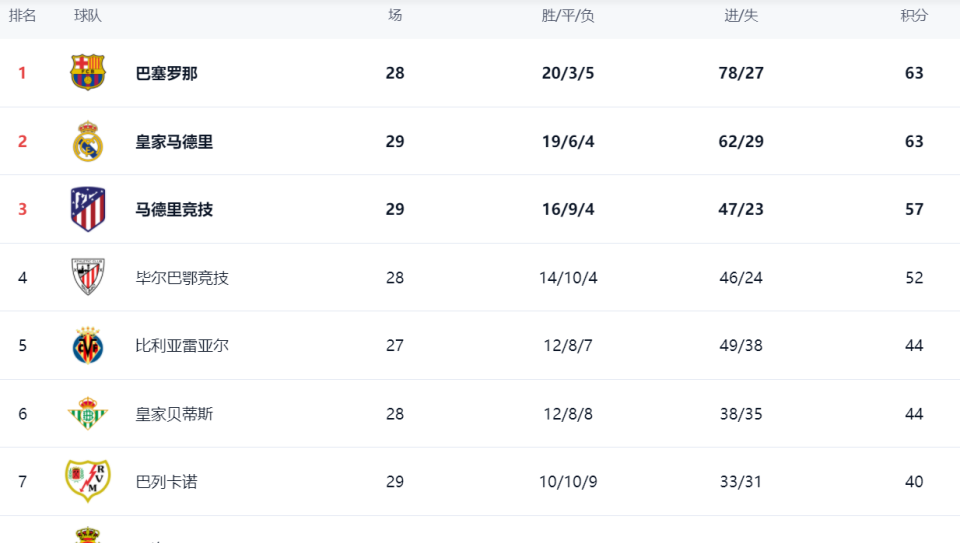Click the Villarreal crest icon
This screenshot has width=960, height=543.
click(x=88, y=345)
